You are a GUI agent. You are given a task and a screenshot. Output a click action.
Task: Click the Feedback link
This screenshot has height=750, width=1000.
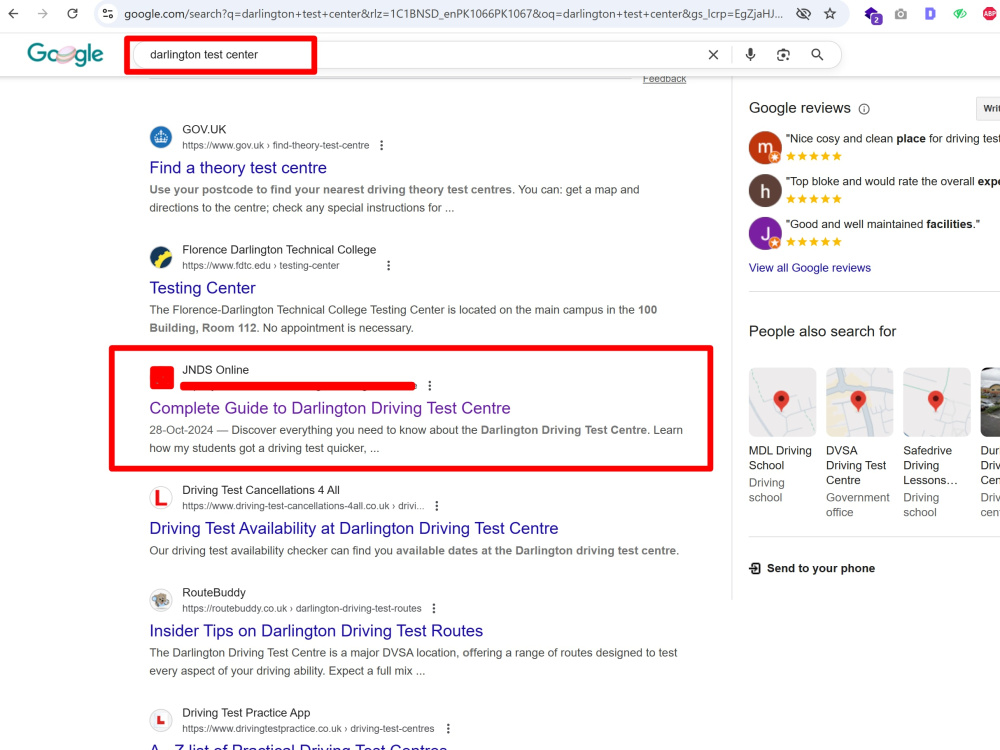[x=665, y=78]
